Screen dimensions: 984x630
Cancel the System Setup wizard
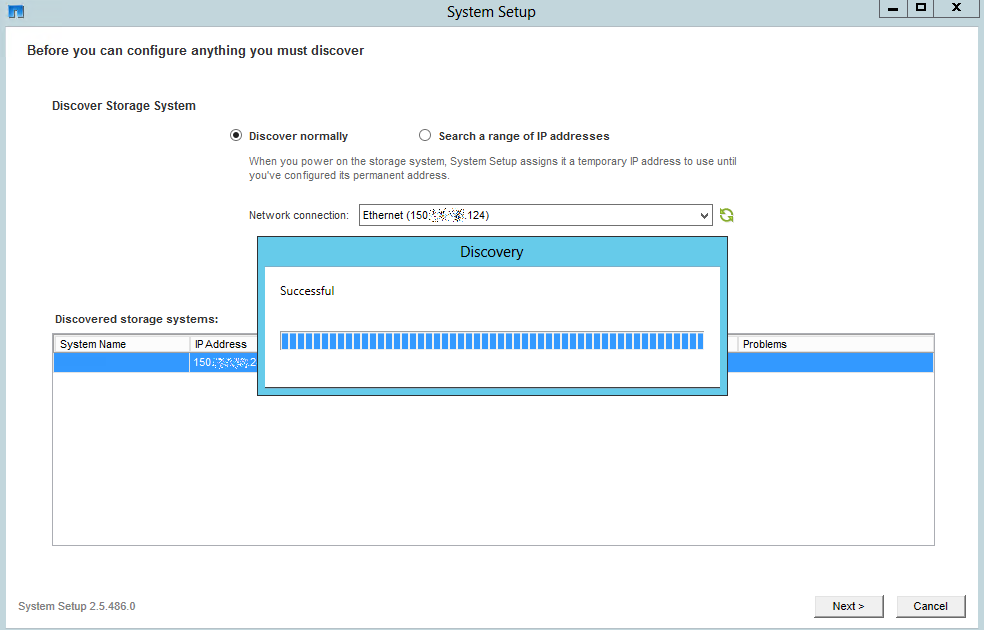pyautogui.click(x=930, y=606)
